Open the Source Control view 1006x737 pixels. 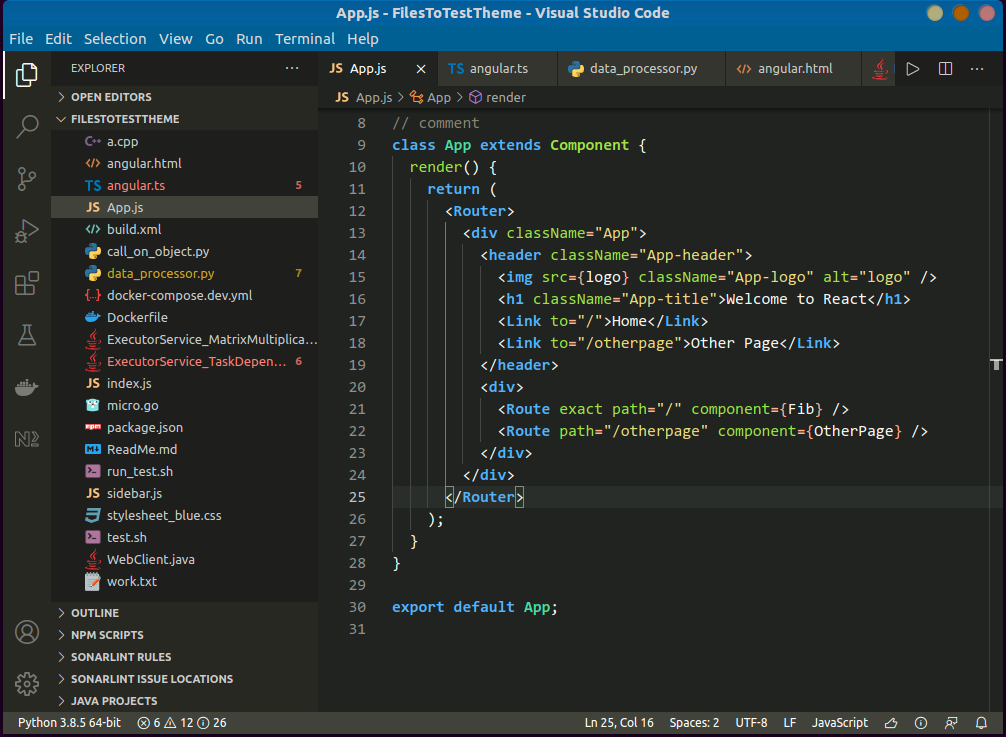coord(26,179)
